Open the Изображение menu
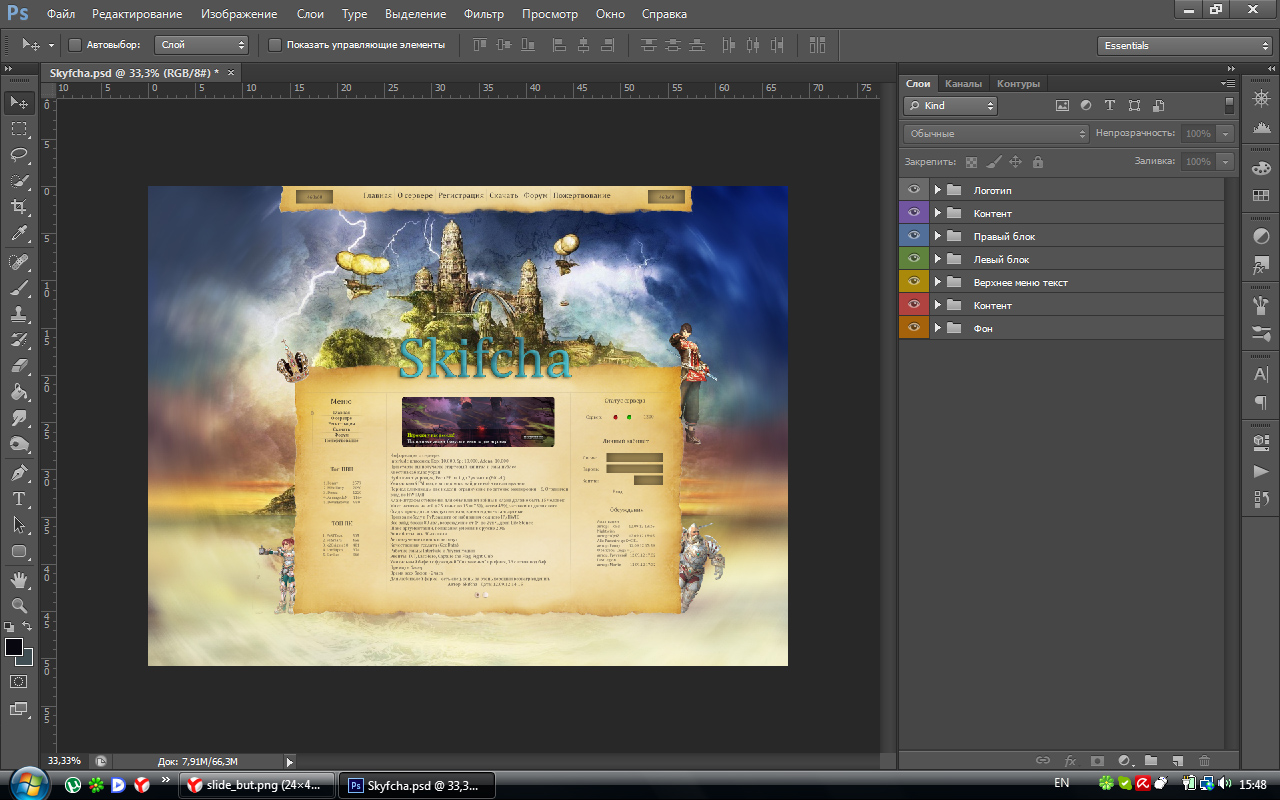Image resolution: width=1280 pixels, height=800 pixels. pos(239,14)
